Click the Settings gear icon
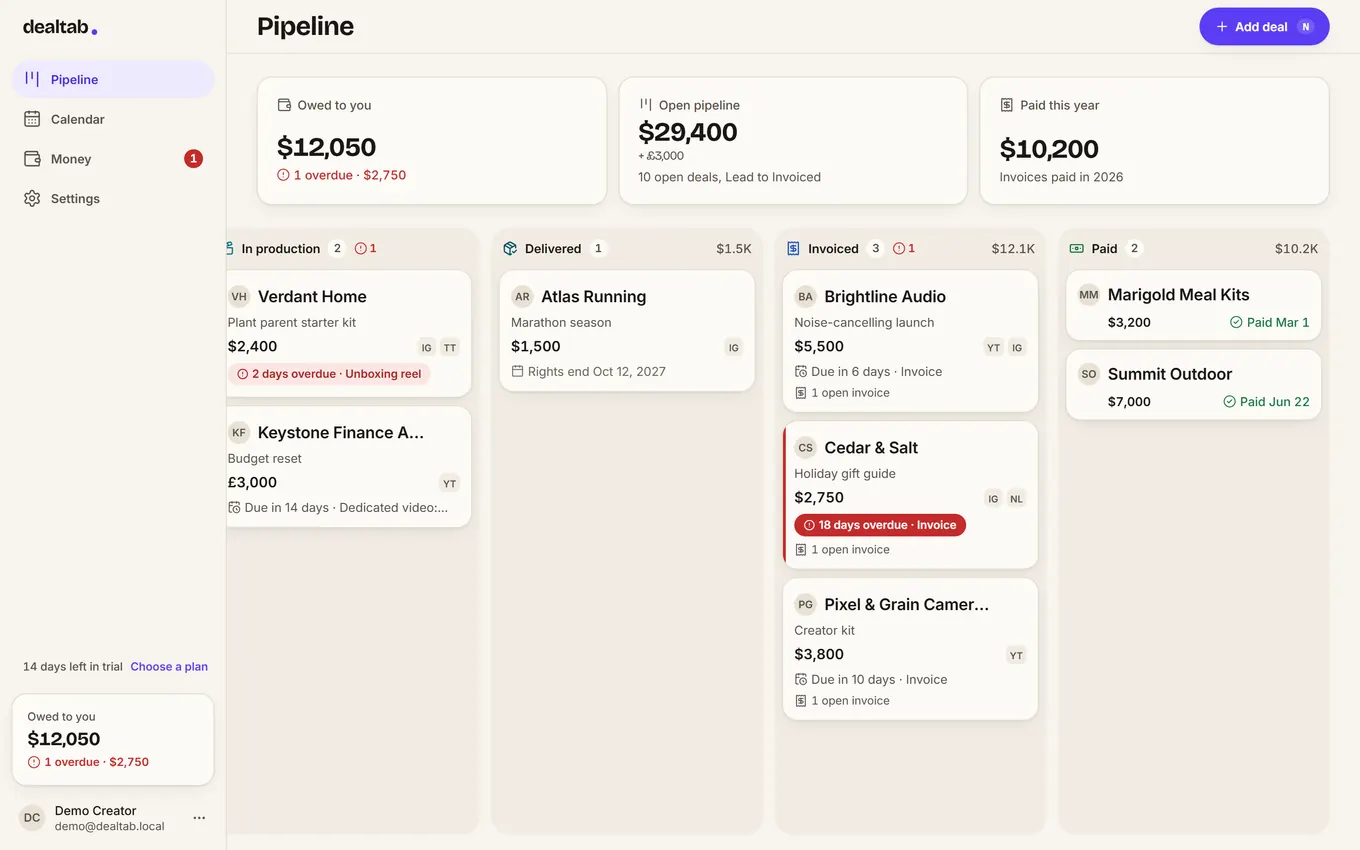The height and width of the screenshot is (850, 1360). click(32, 199)
